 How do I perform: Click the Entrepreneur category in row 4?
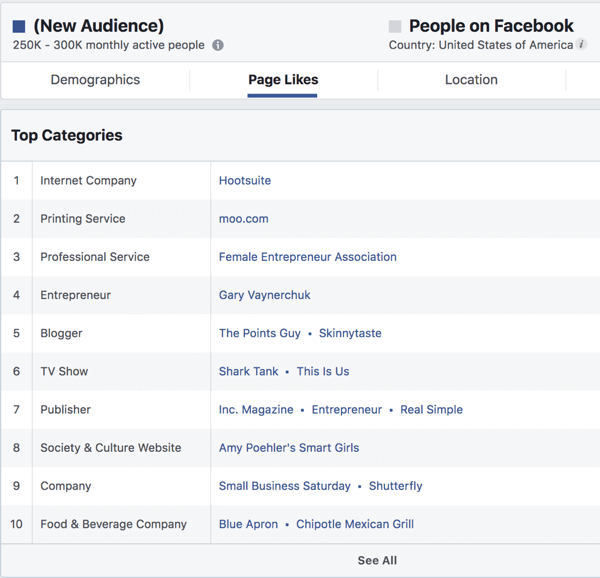click(75, 295)
